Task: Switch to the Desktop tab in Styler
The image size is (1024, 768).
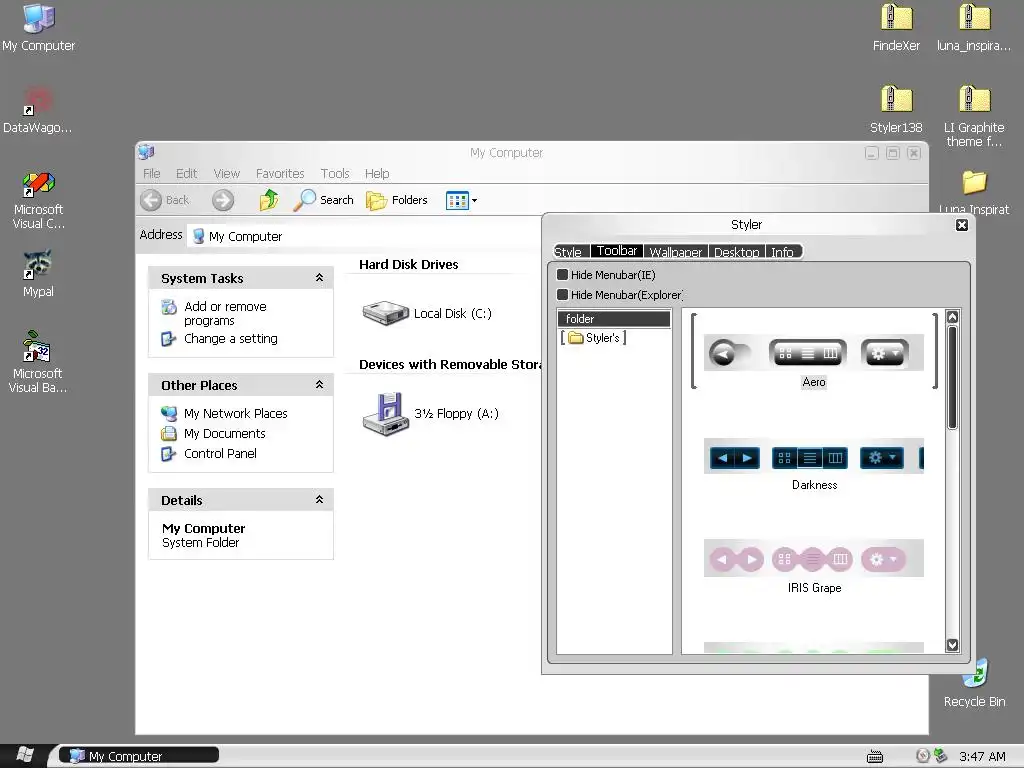Action: 737,252
